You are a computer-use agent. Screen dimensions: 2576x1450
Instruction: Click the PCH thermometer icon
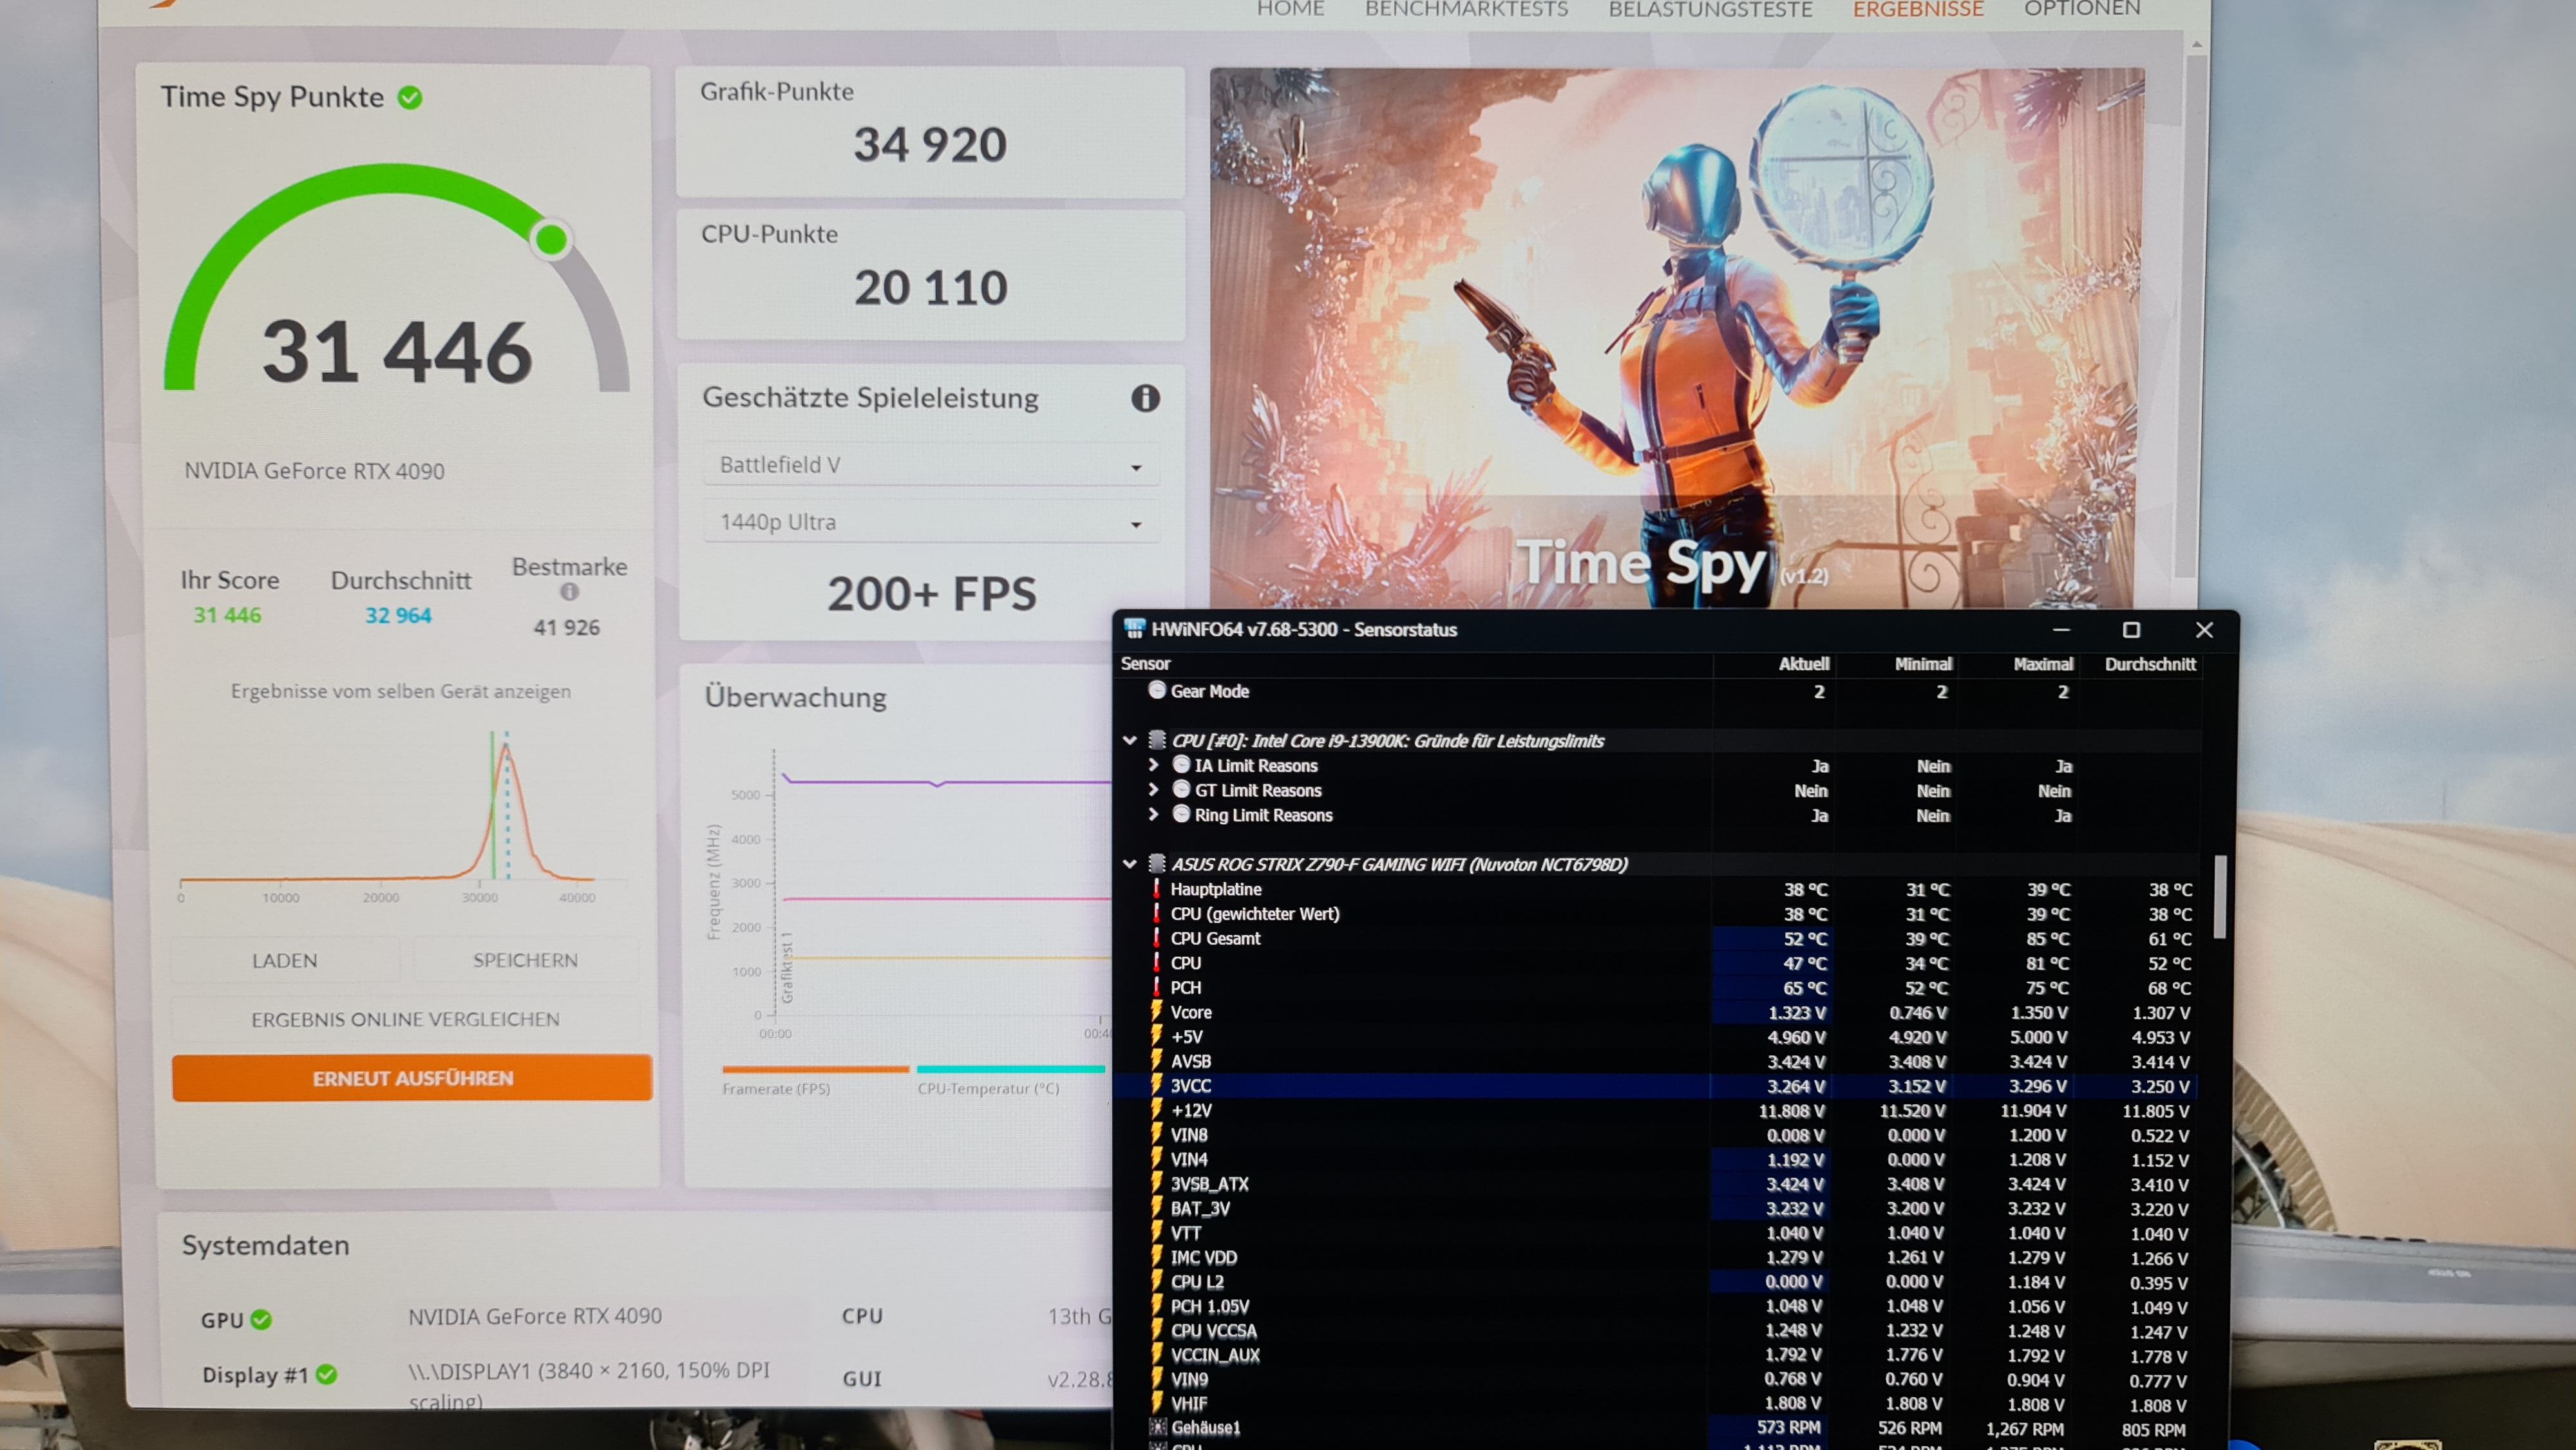pyautogui.click(x=1157, y=986)
